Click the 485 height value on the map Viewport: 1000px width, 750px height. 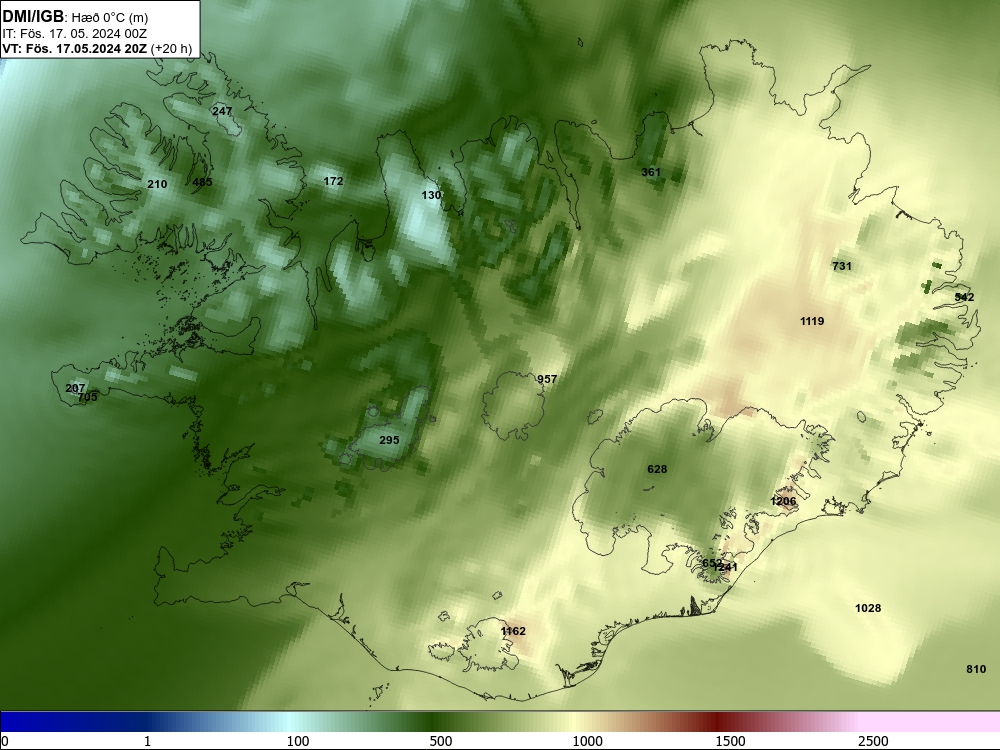coord(202,182)
